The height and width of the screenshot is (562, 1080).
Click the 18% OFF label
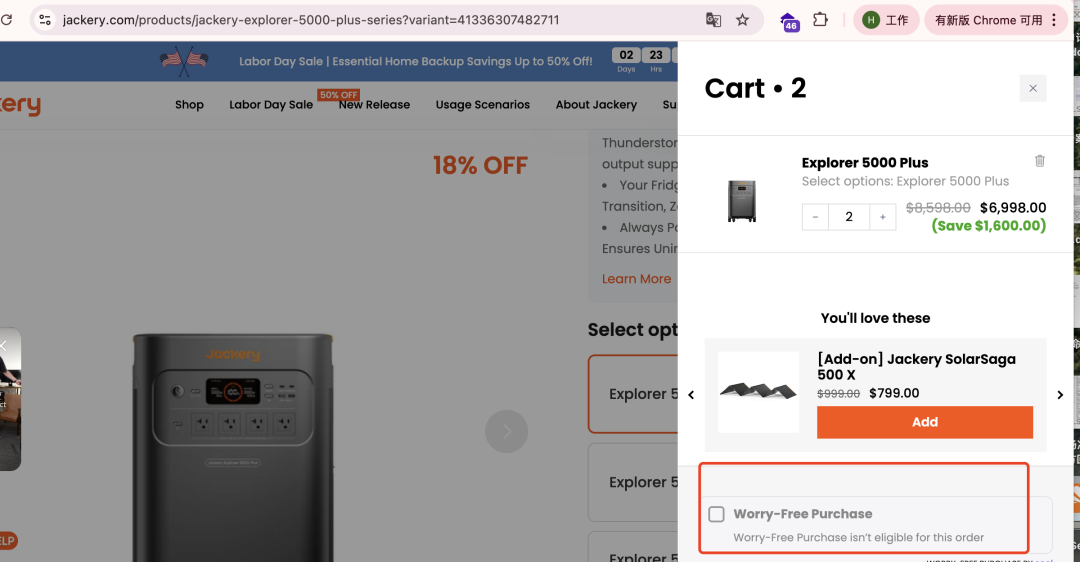(x=480, y=165)
